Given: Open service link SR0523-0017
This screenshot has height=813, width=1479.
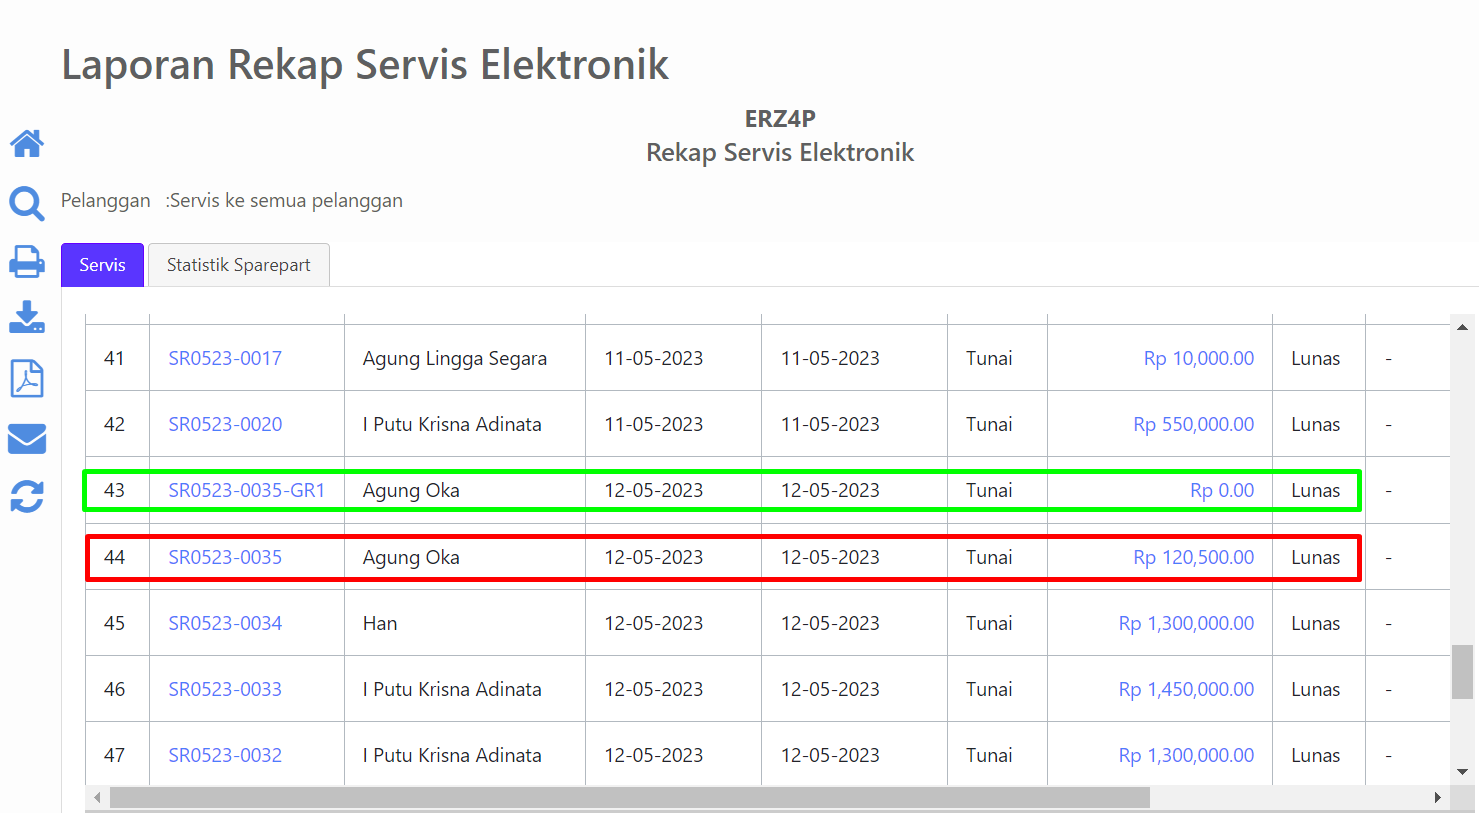Looking at the screenshot, I should [x=225, y=358].
